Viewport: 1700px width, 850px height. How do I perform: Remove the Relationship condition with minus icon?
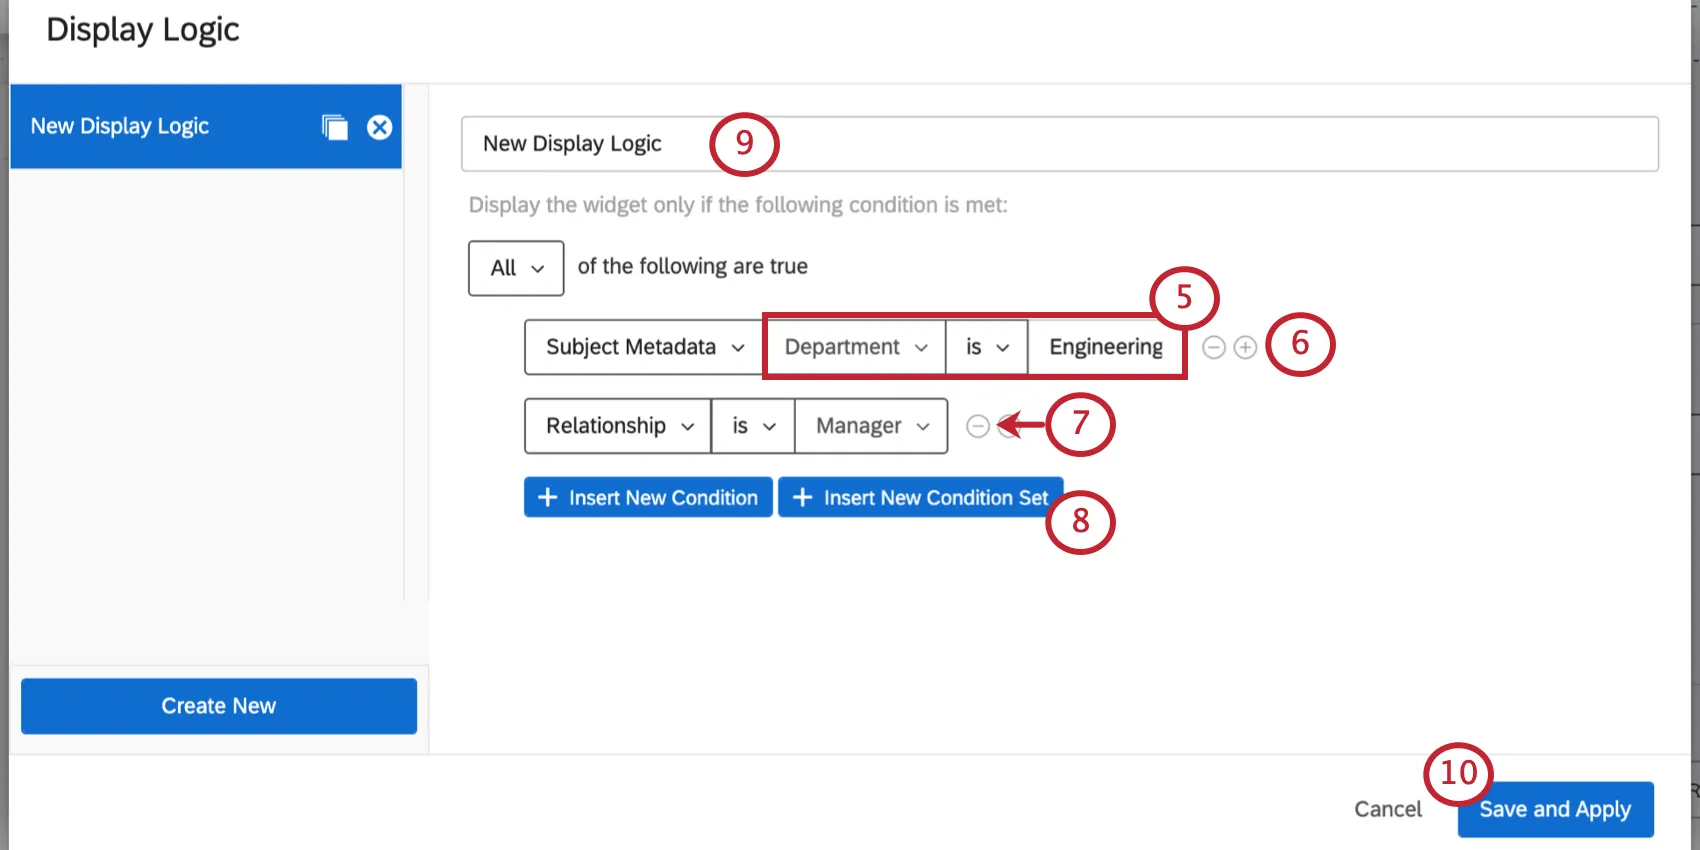[x=977, y=426]
